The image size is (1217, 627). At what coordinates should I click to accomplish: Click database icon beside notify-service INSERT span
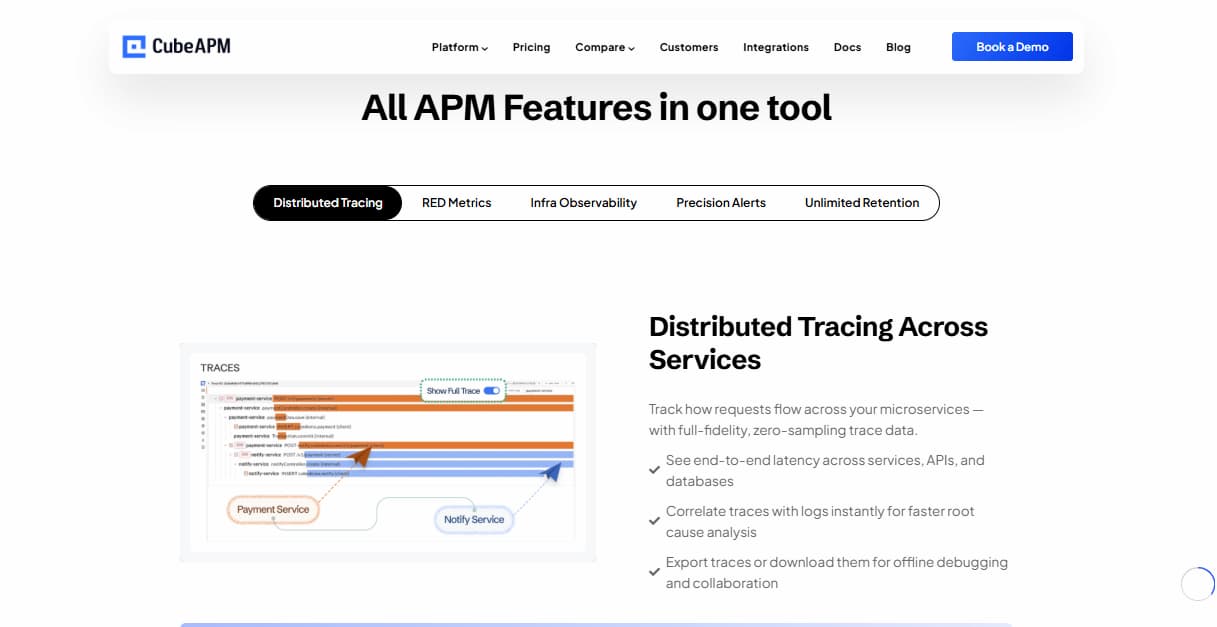click(x=245, y=474)
